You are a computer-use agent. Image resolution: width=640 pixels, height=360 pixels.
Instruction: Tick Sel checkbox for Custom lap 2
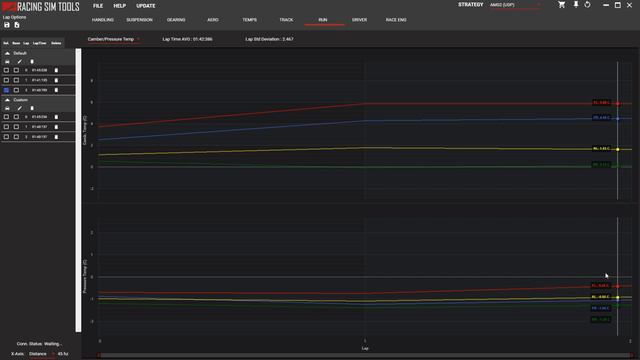pos(6,137)
